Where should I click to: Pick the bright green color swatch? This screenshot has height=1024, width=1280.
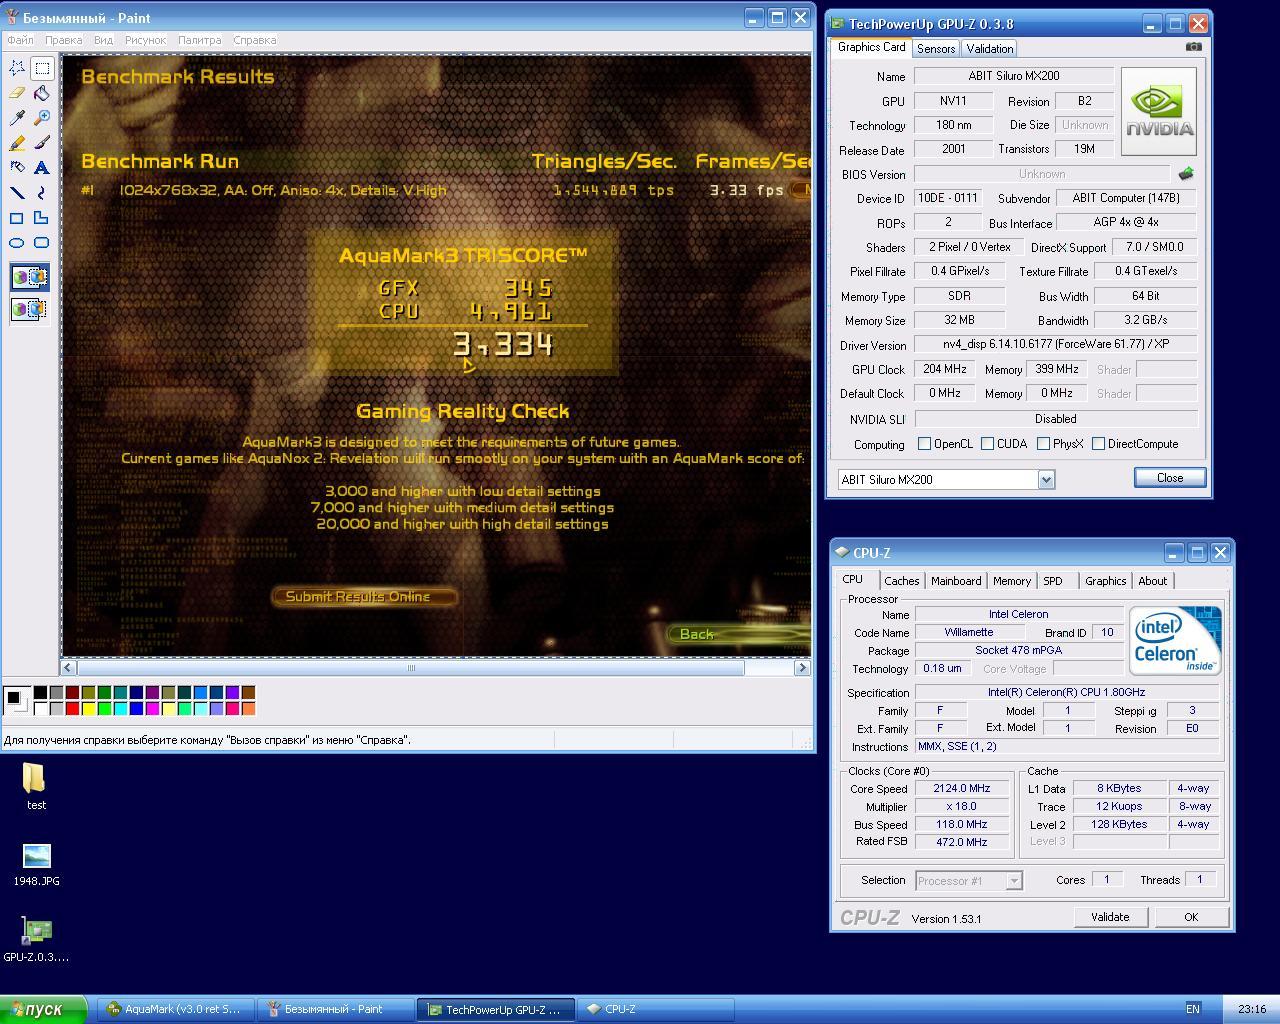pyautogui.click(x=104, y=709)
